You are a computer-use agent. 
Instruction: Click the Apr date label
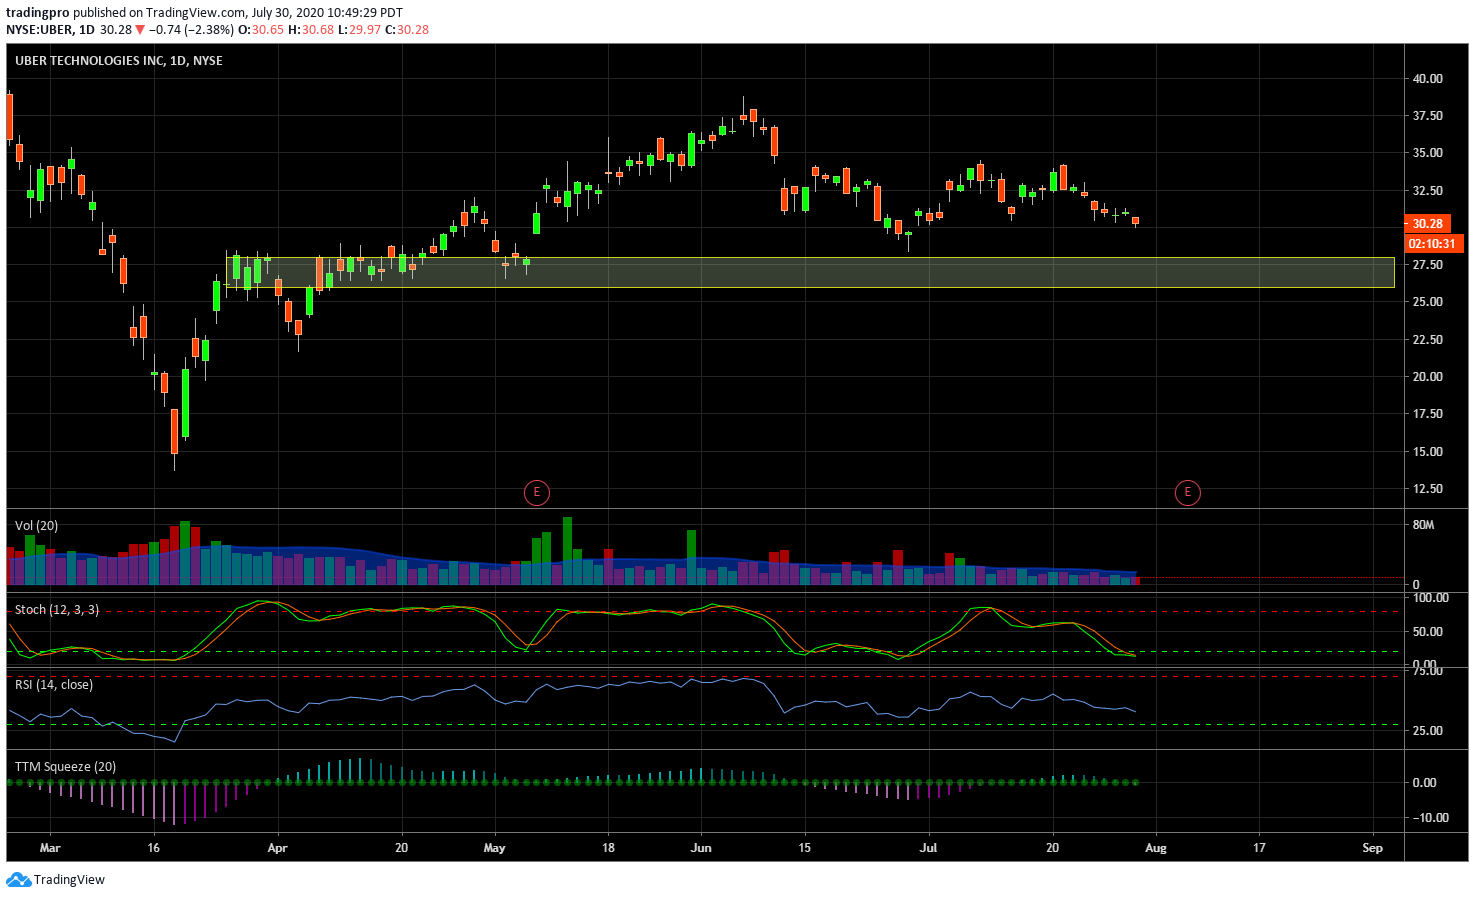click(277, 848)
